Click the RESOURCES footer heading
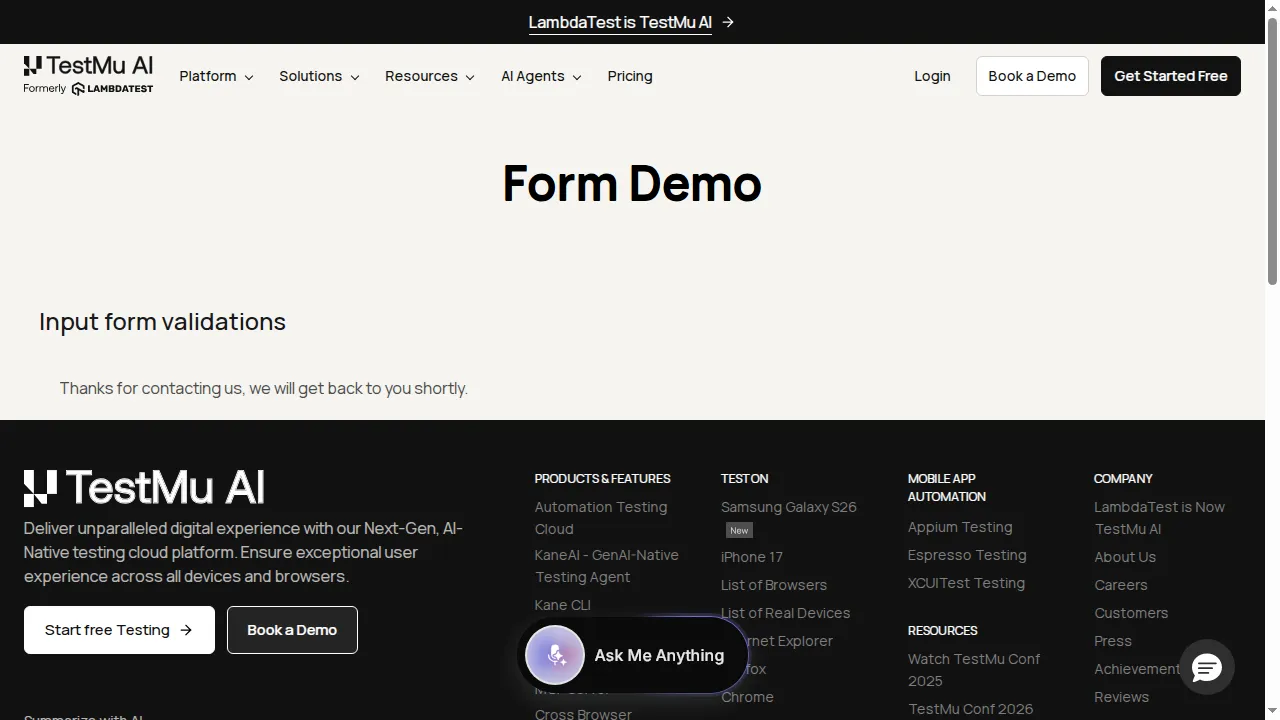This screenshot has height=720, width=1280. pos(943,630)
